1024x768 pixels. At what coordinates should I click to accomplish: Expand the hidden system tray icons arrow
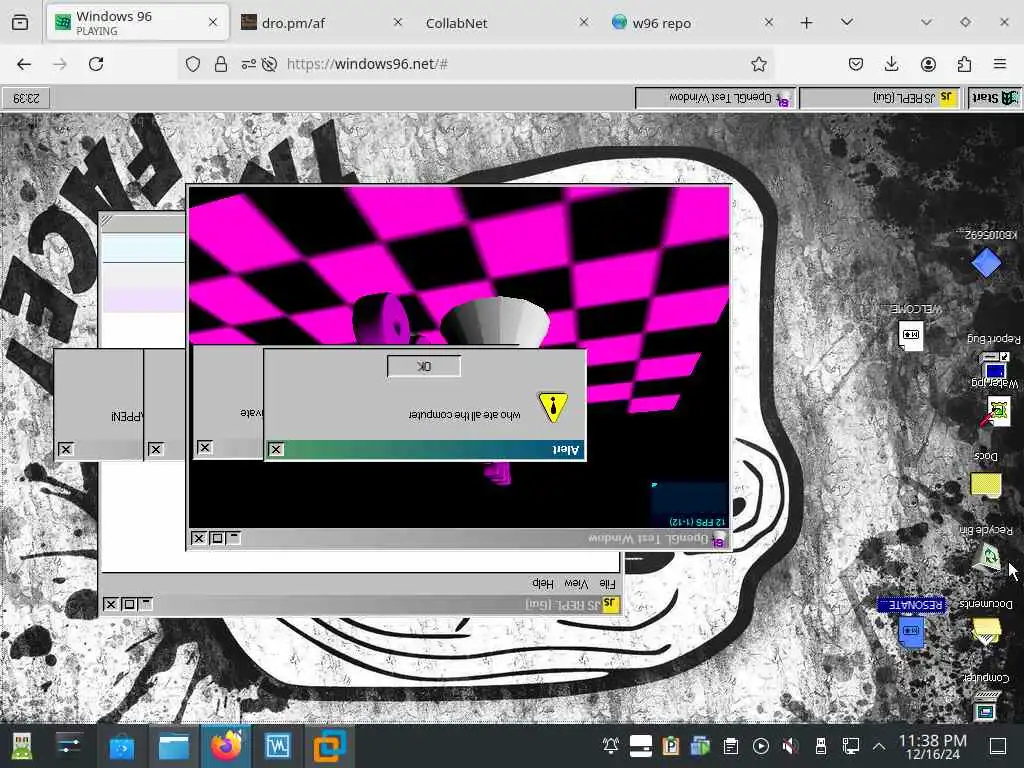[x=879, y=746]
